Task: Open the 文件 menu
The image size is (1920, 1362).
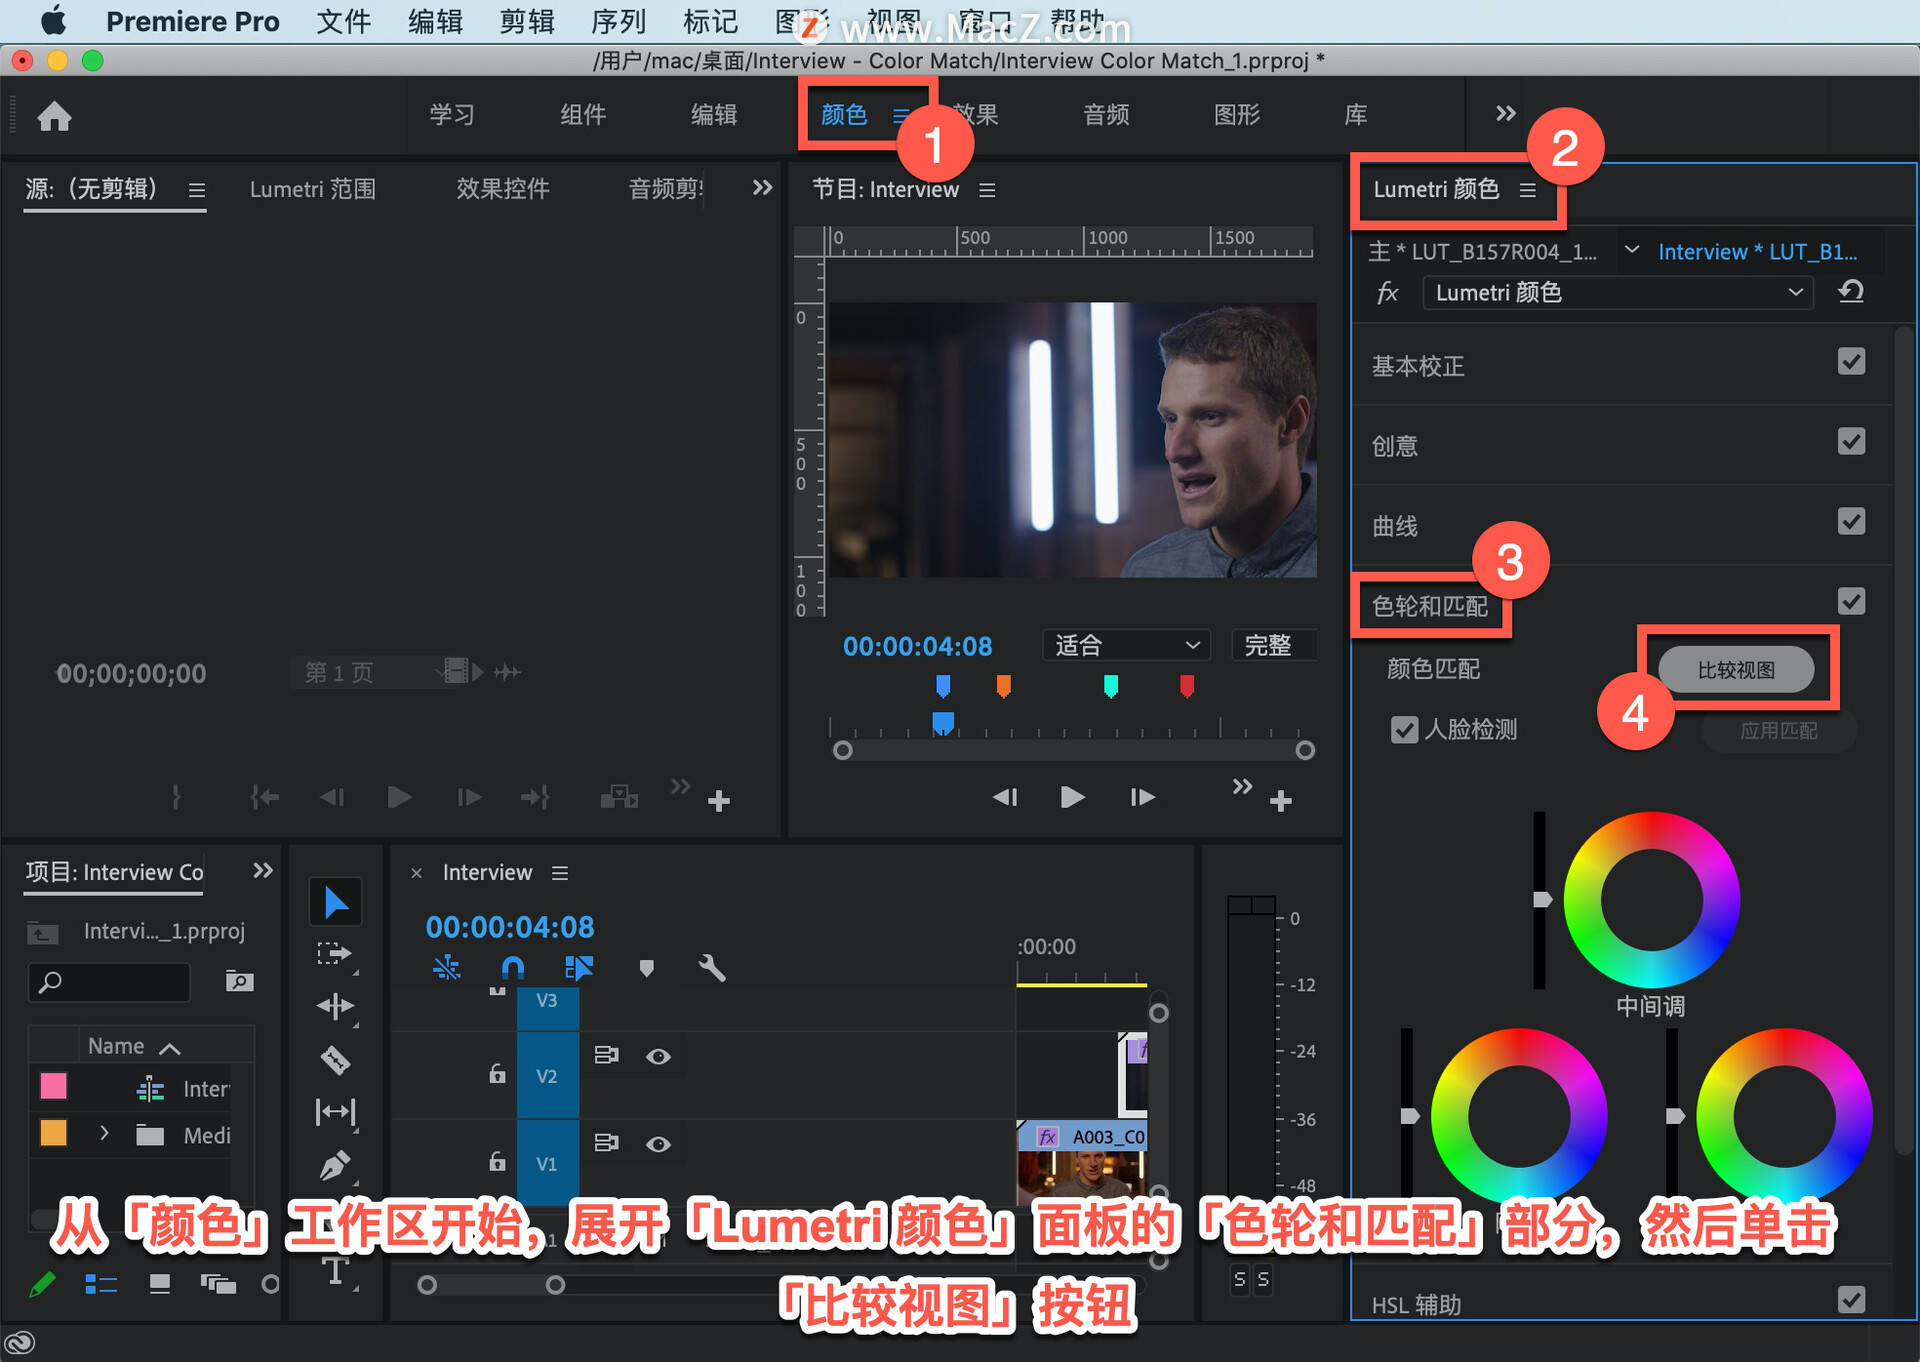Action: click(344, 21)
